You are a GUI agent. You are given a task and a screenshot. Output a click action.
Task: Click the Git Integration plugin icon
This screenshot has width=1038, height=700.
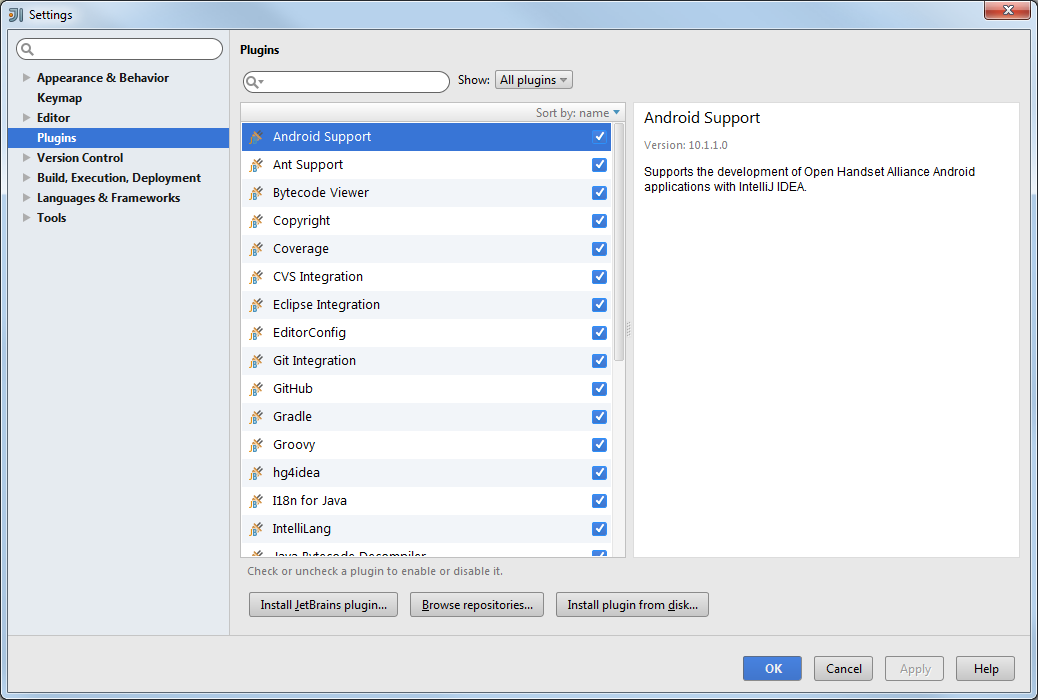coord(256,361)
